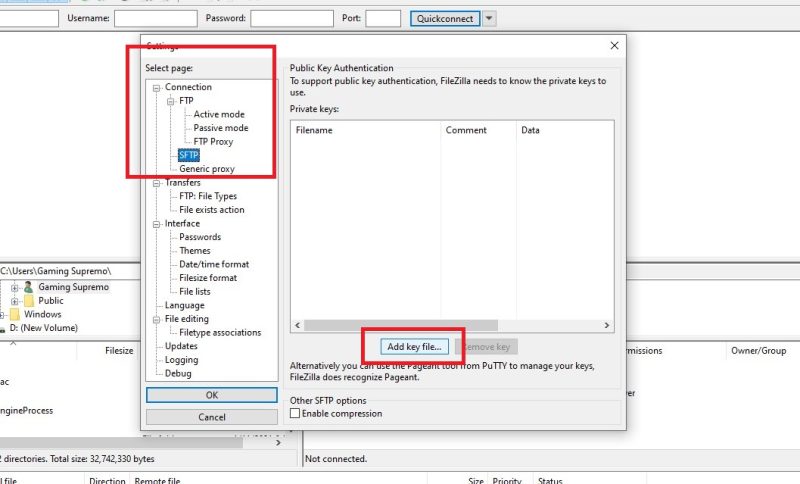Enable compression checkbox under SFTP options
This screenshot has width=800, height=484.
[295, 413]
